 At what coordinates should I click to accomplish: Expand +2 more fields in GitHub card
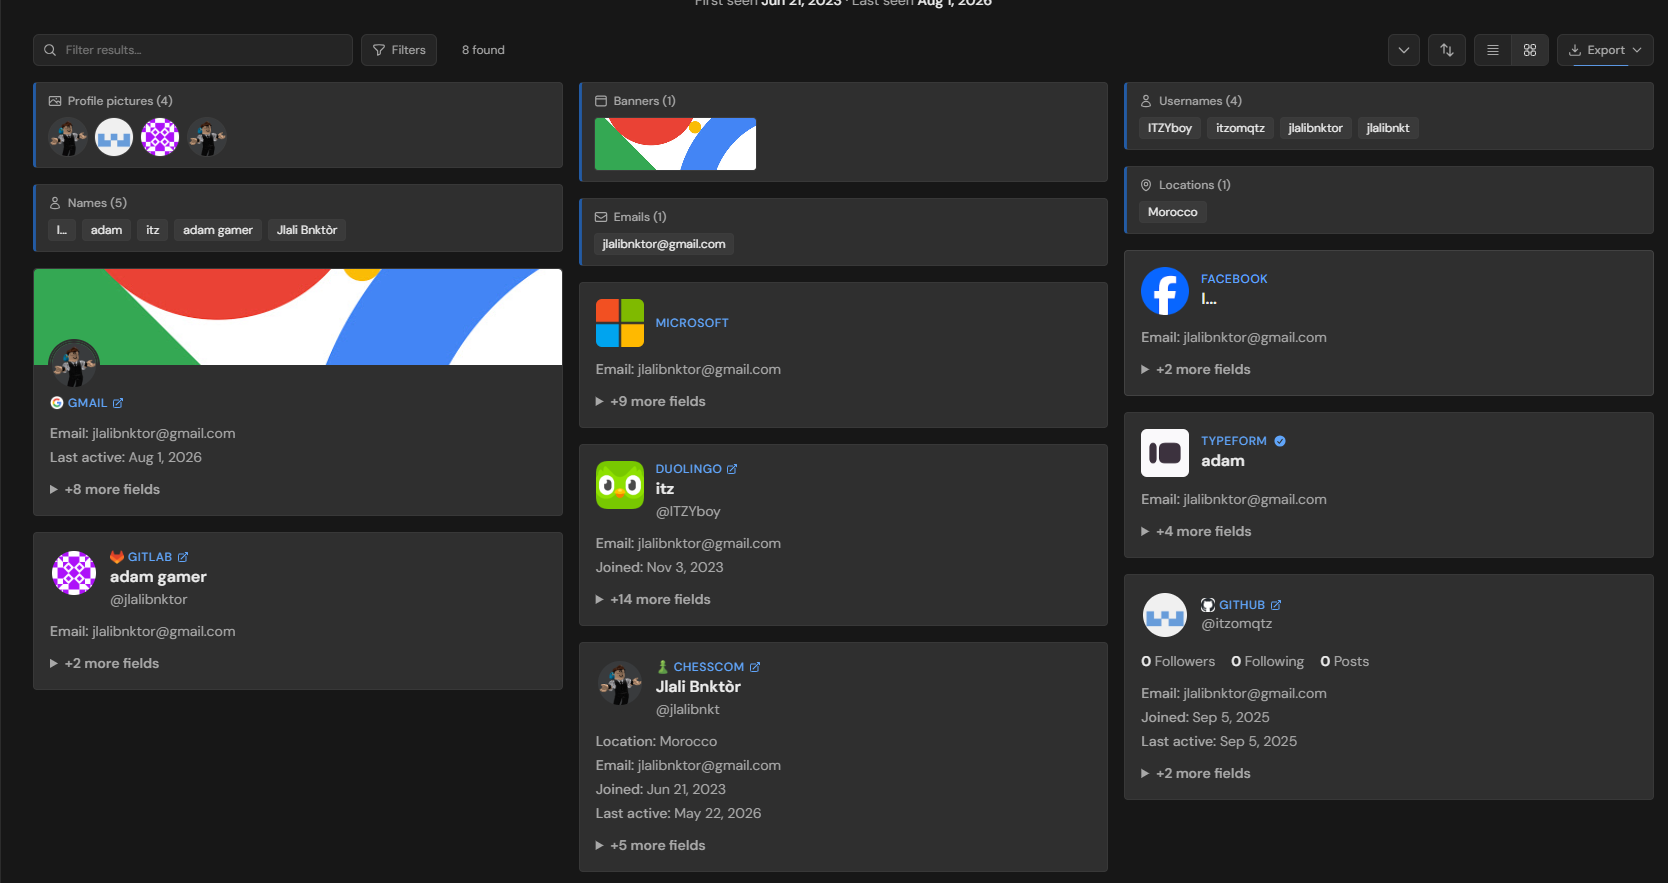coord(1196,773)
